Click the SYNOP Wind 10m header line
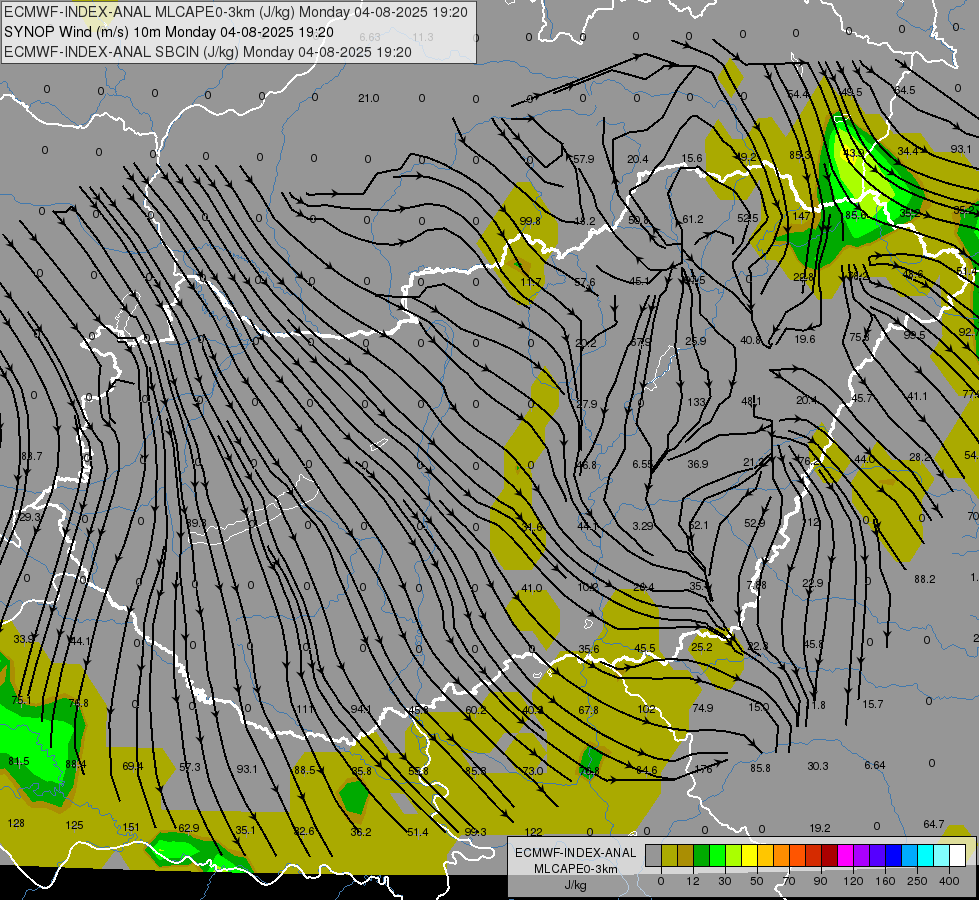The image size is (979, 900). pyautogui.click(x=169, y=32)
